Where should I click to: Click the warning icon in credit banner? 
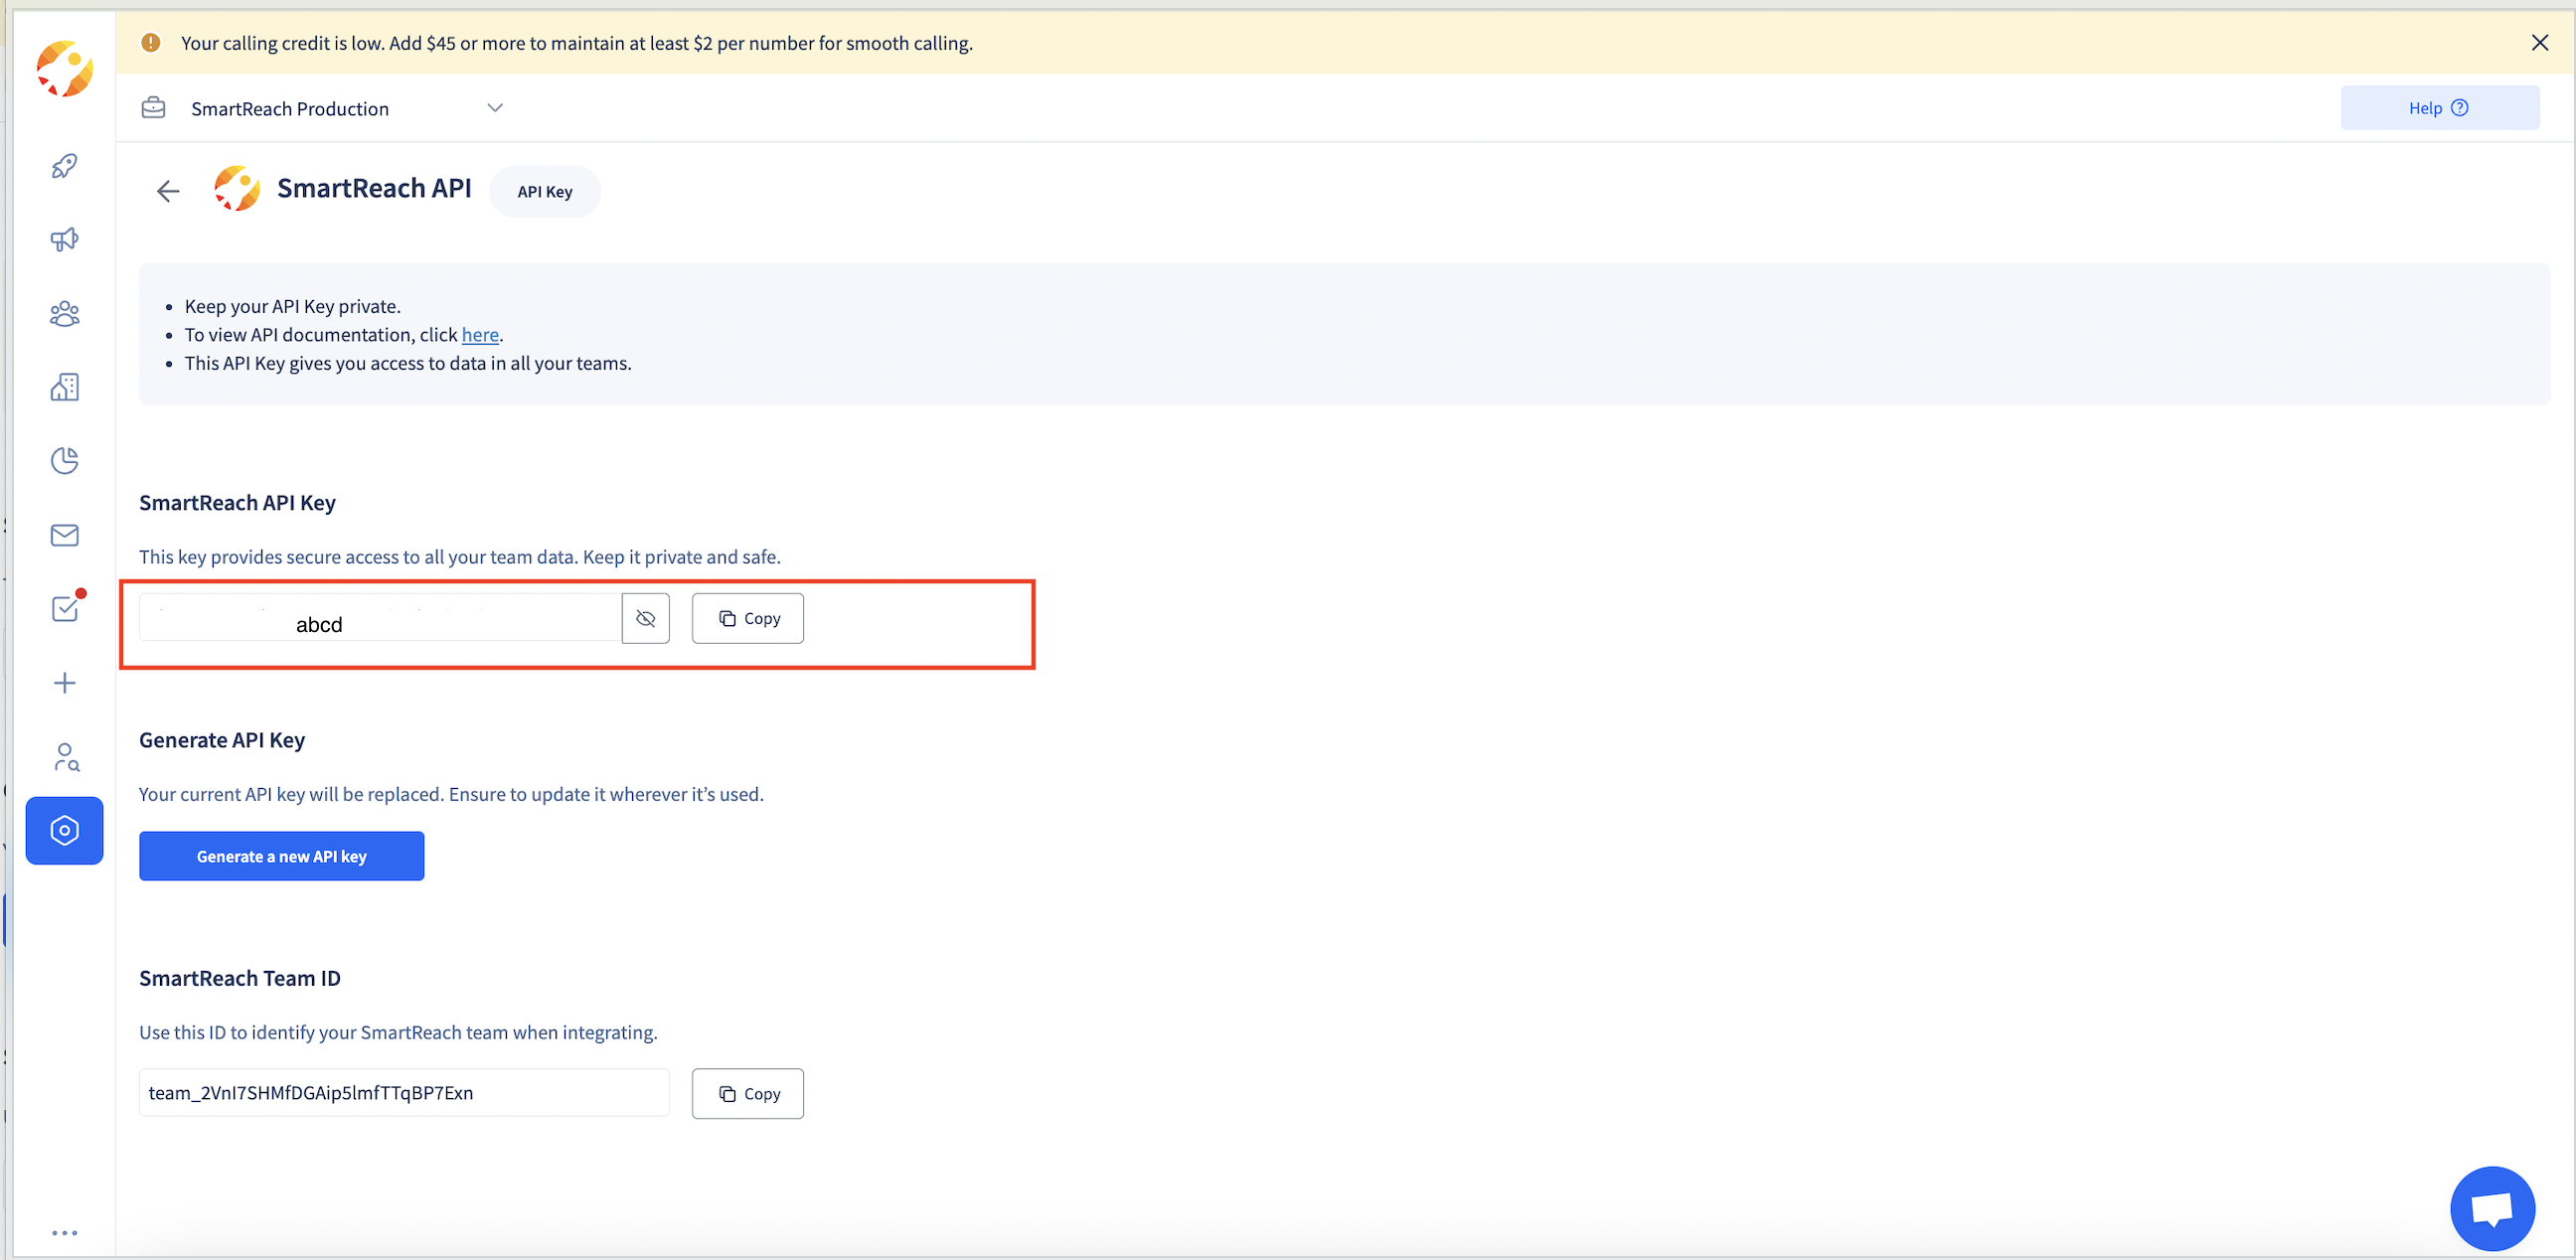(151, 42)
